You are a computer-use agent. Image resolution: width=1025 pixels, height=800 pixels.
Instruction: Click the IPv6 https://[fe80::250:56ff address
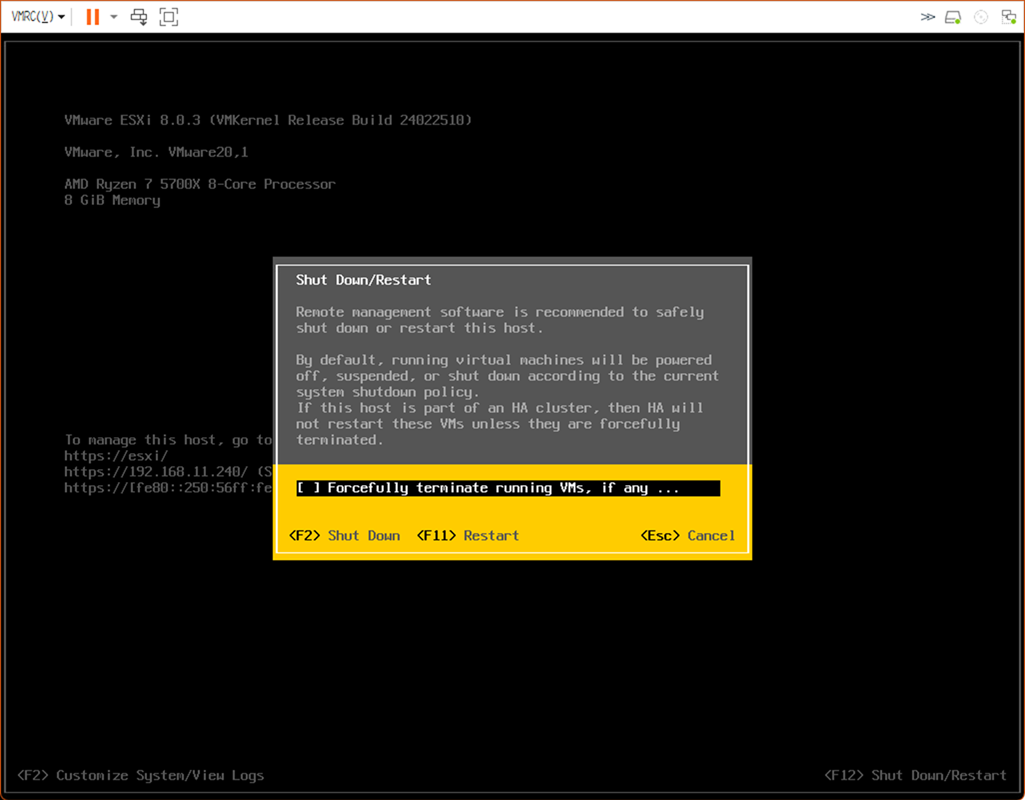[168, 488]
